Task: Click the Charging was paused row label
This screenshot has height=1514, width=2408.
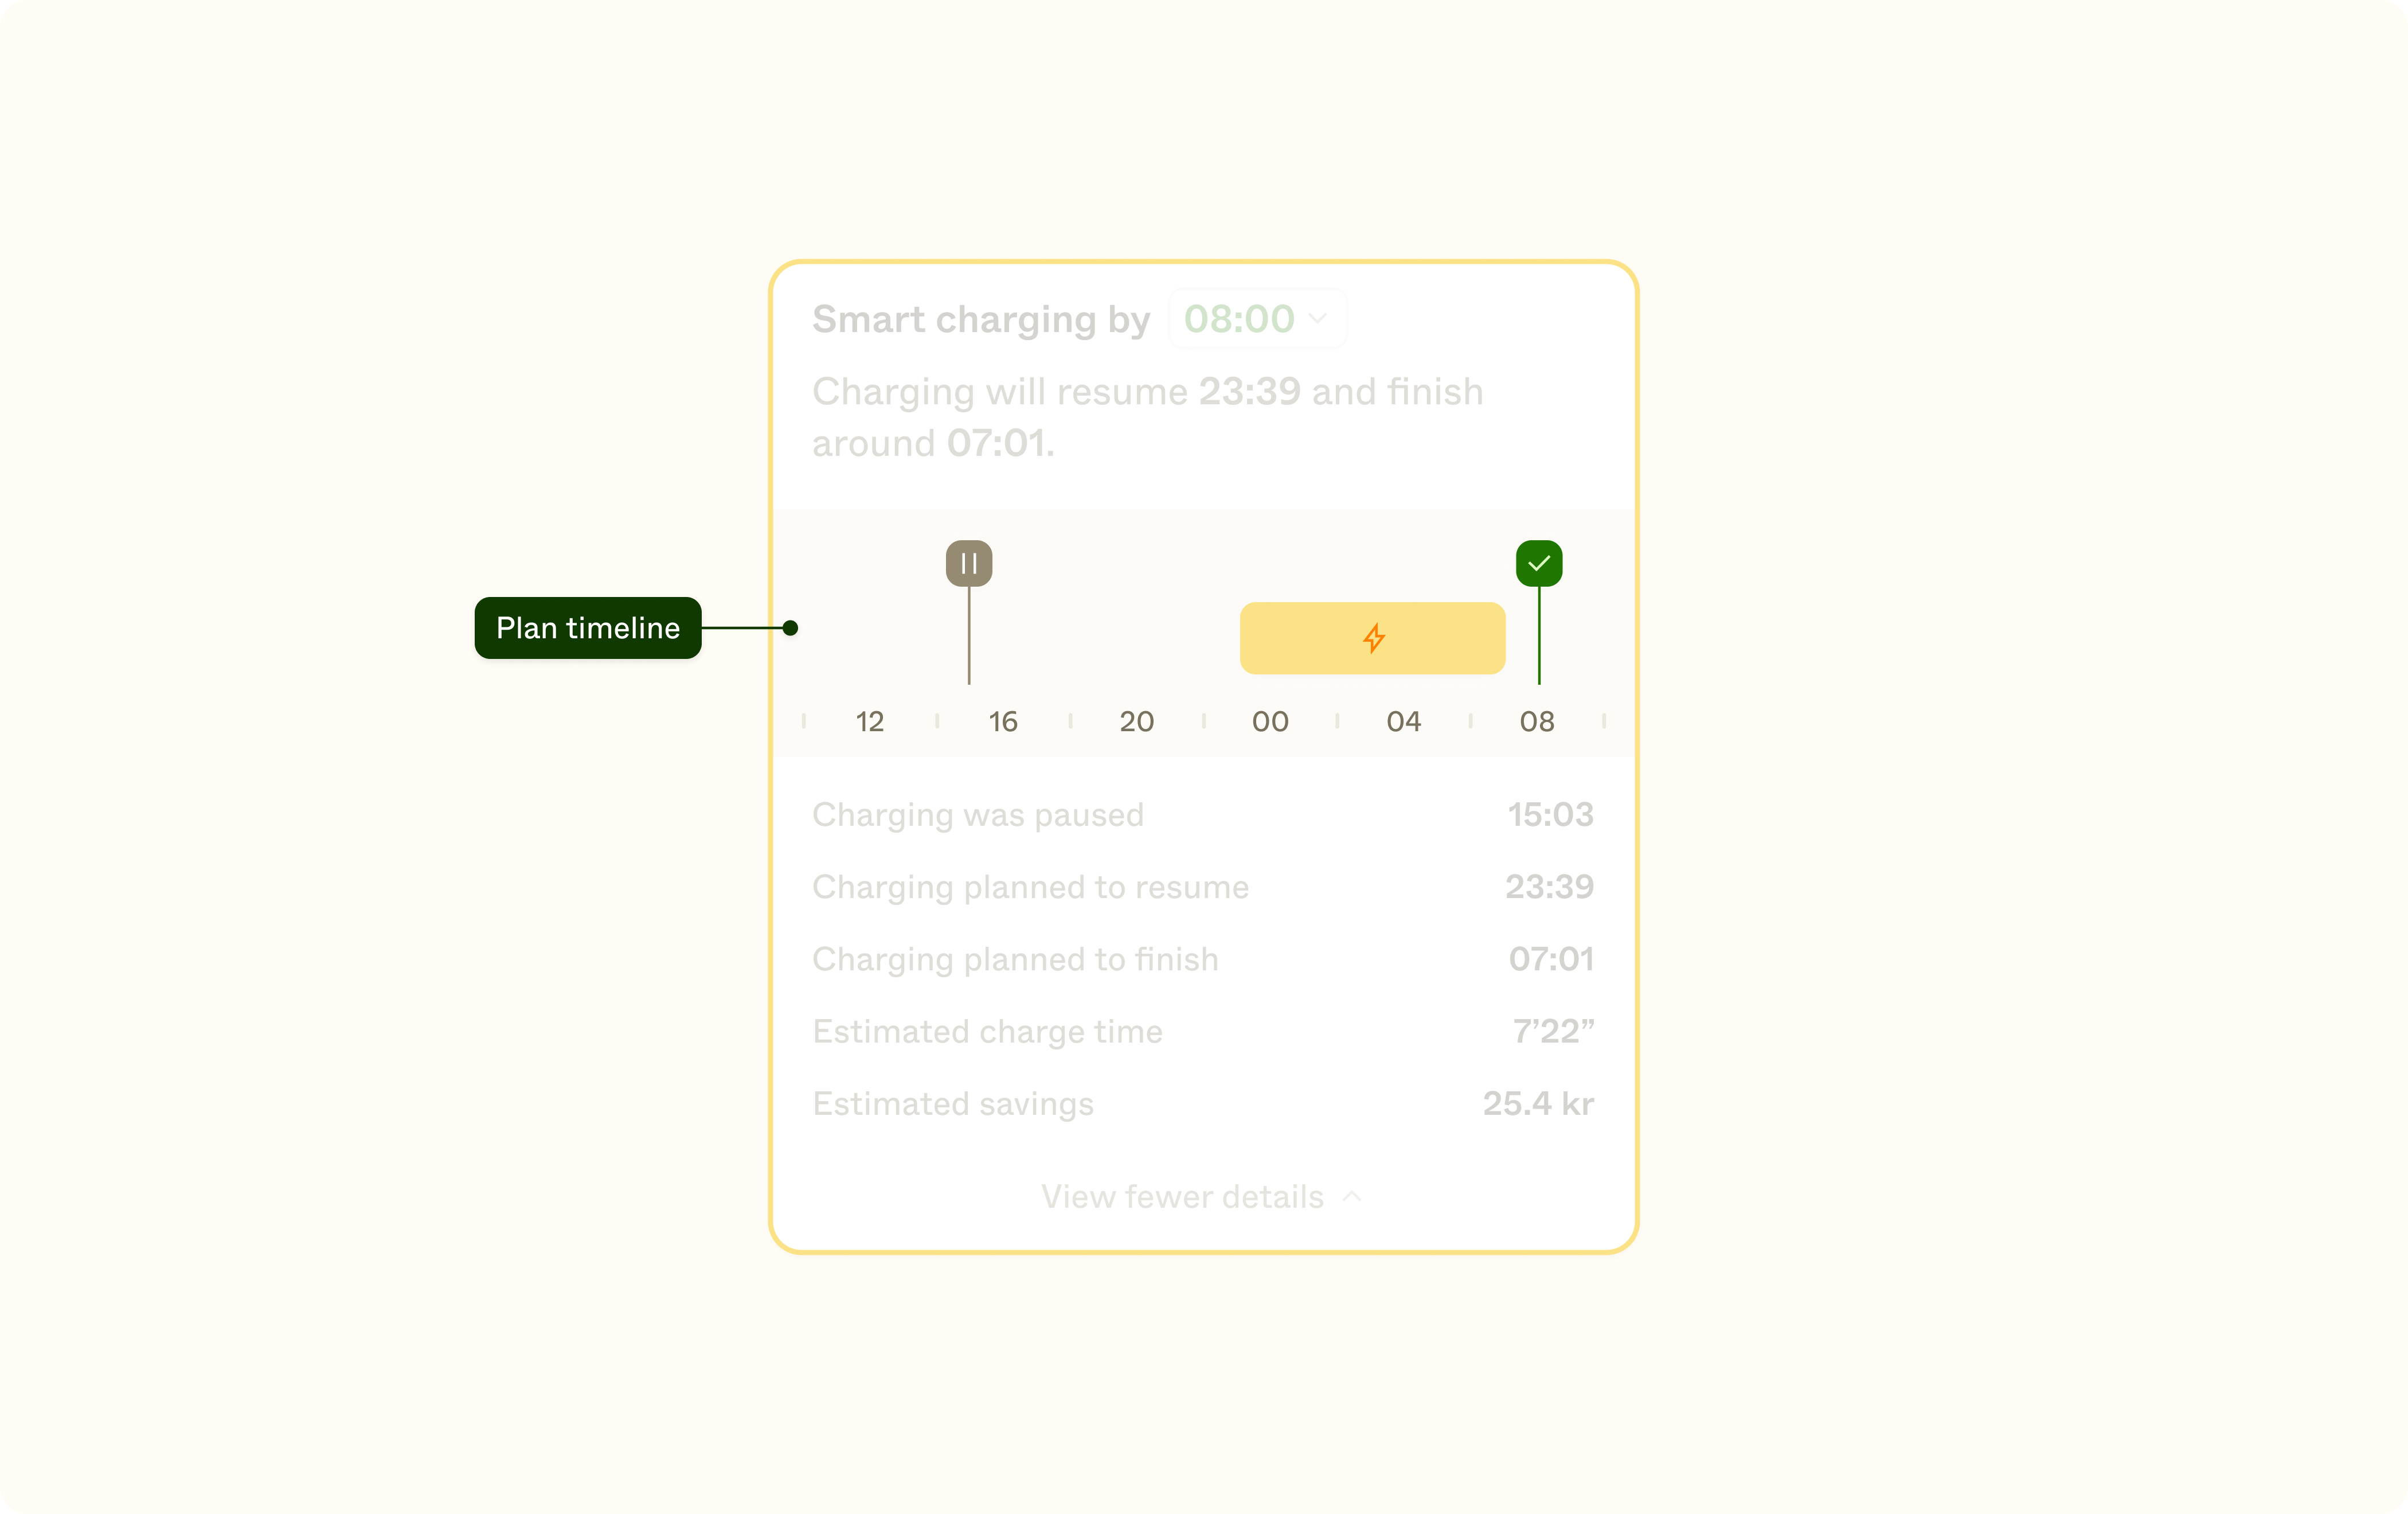Action: coord(977,815)
